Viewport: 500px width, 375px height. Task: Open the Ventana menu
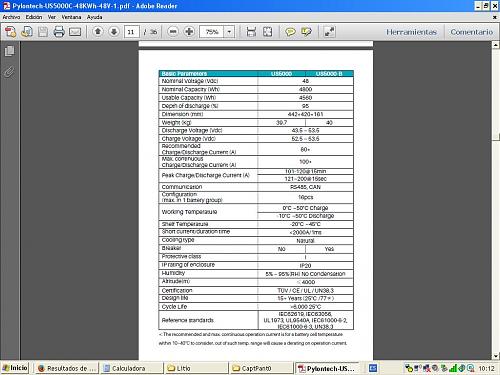71,17
